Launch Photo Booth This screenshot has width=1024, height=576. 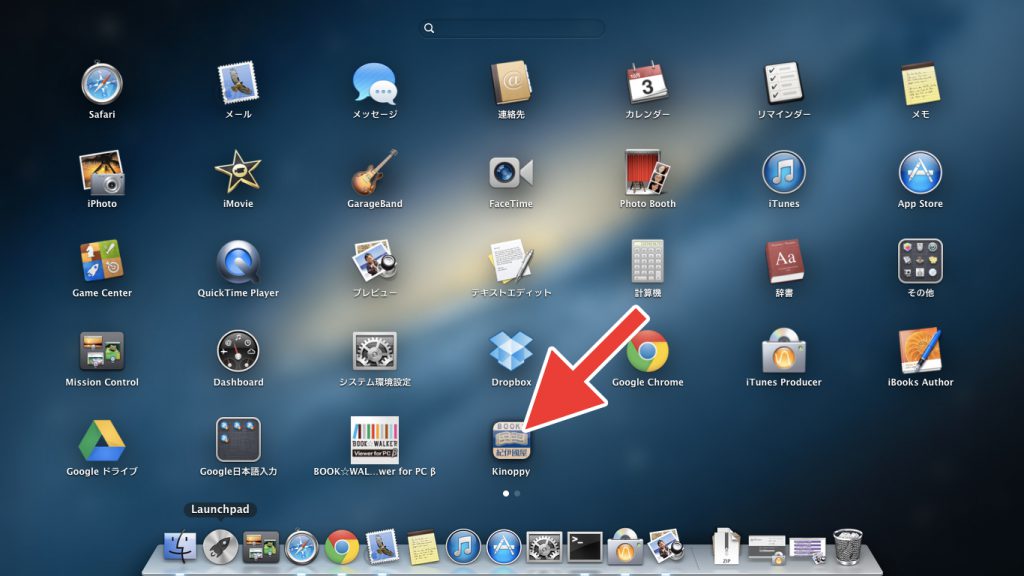[x=647, y=172]
